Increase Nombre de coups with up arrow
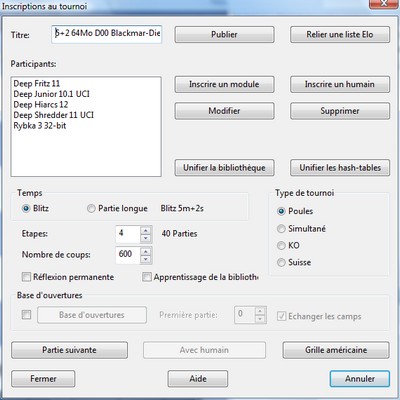Screen dimensions: 400x400 145,251
